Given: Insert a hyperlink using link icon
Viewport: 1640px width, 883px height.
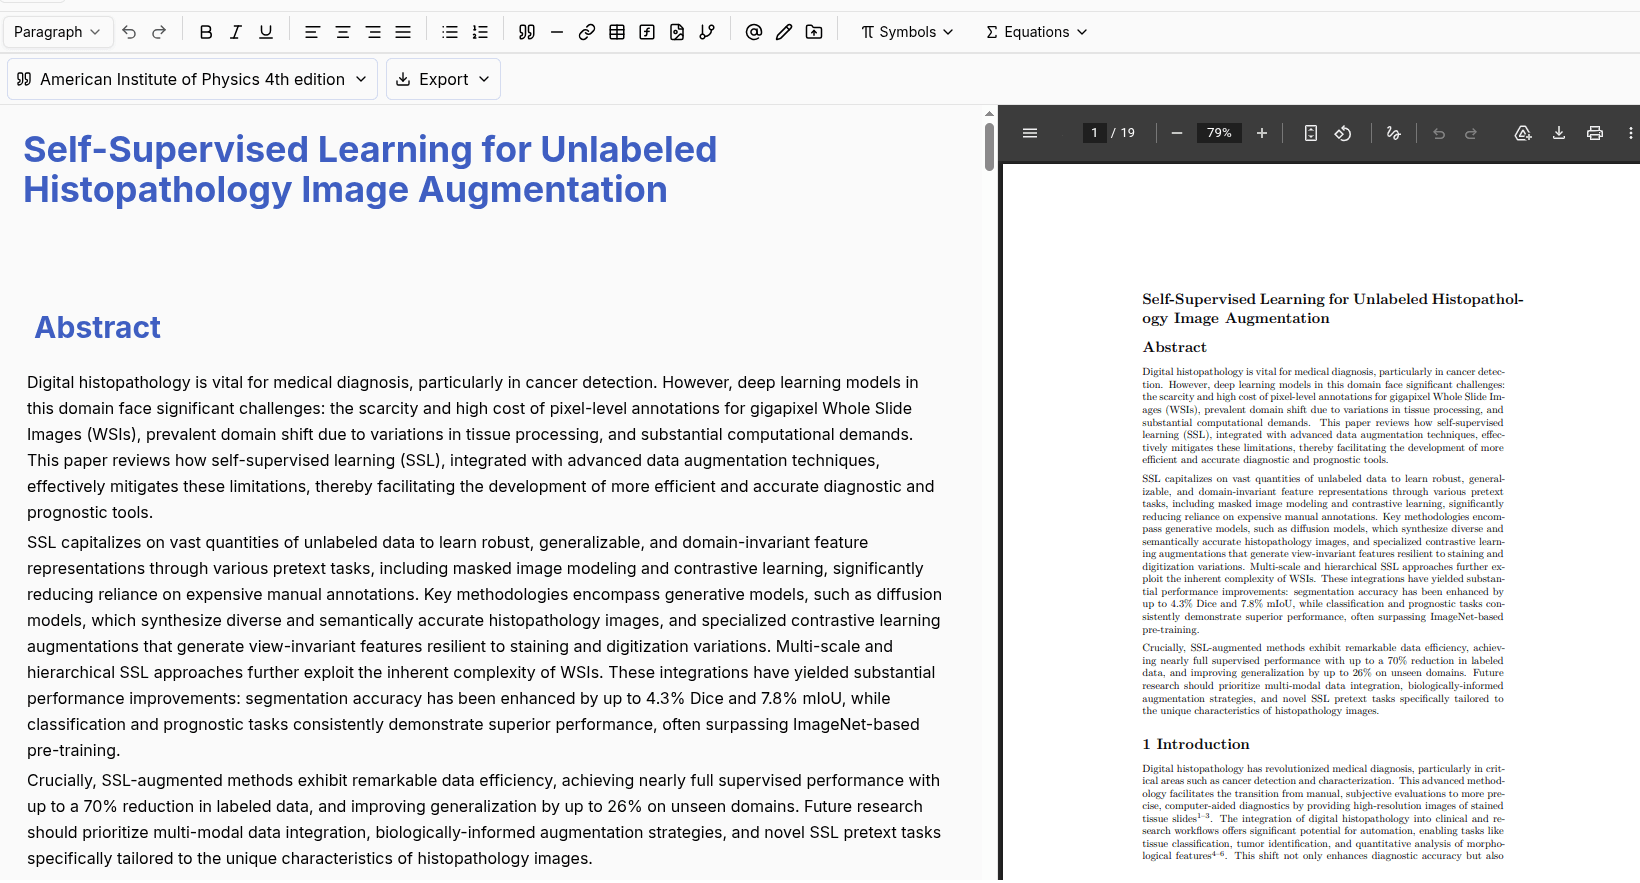Looking at the screenshot, I should click(587, 32).
